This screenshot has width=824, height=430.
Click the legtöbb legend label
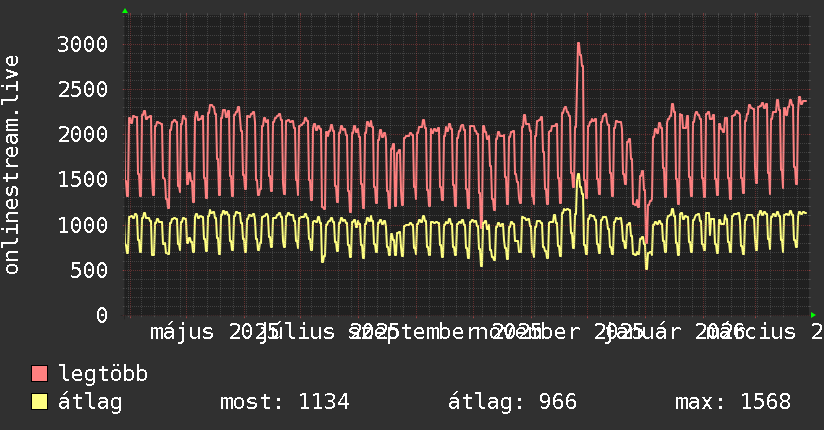(103, 373)
